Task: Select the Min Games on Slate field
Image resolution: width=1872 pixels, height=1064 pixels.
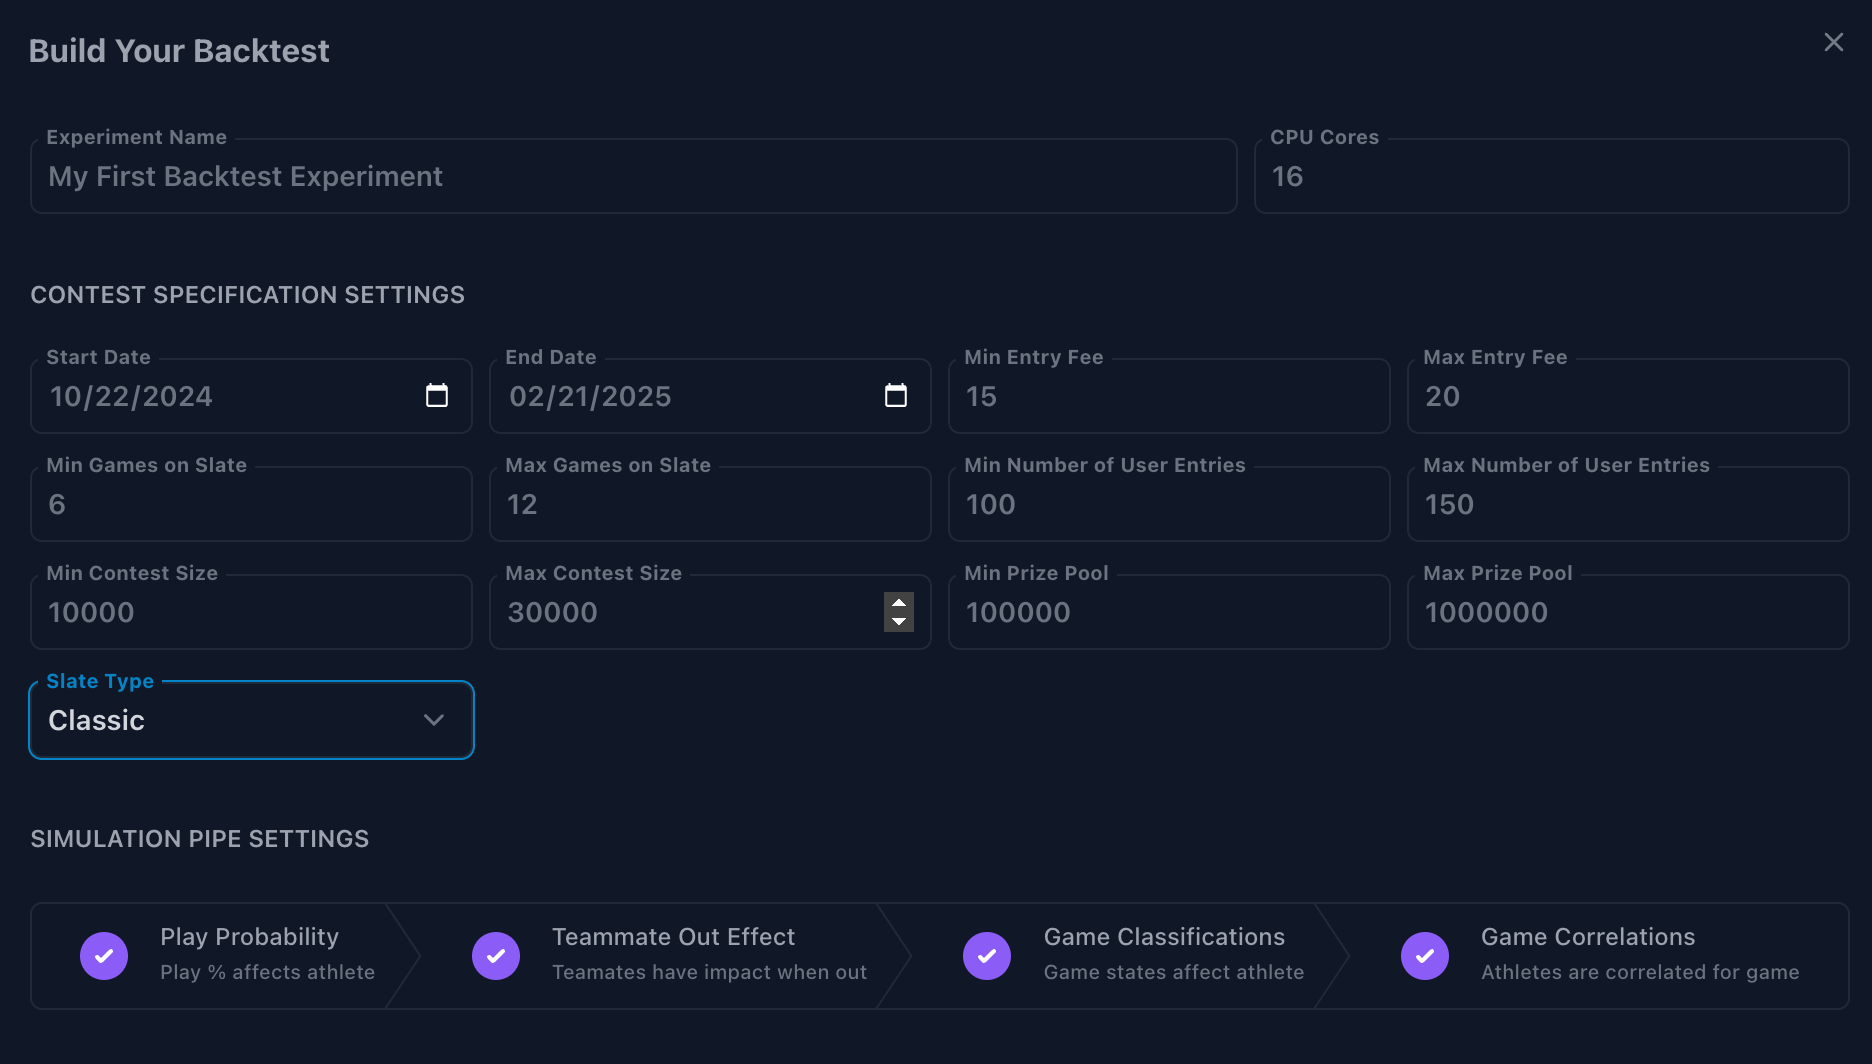Action: 251,504
